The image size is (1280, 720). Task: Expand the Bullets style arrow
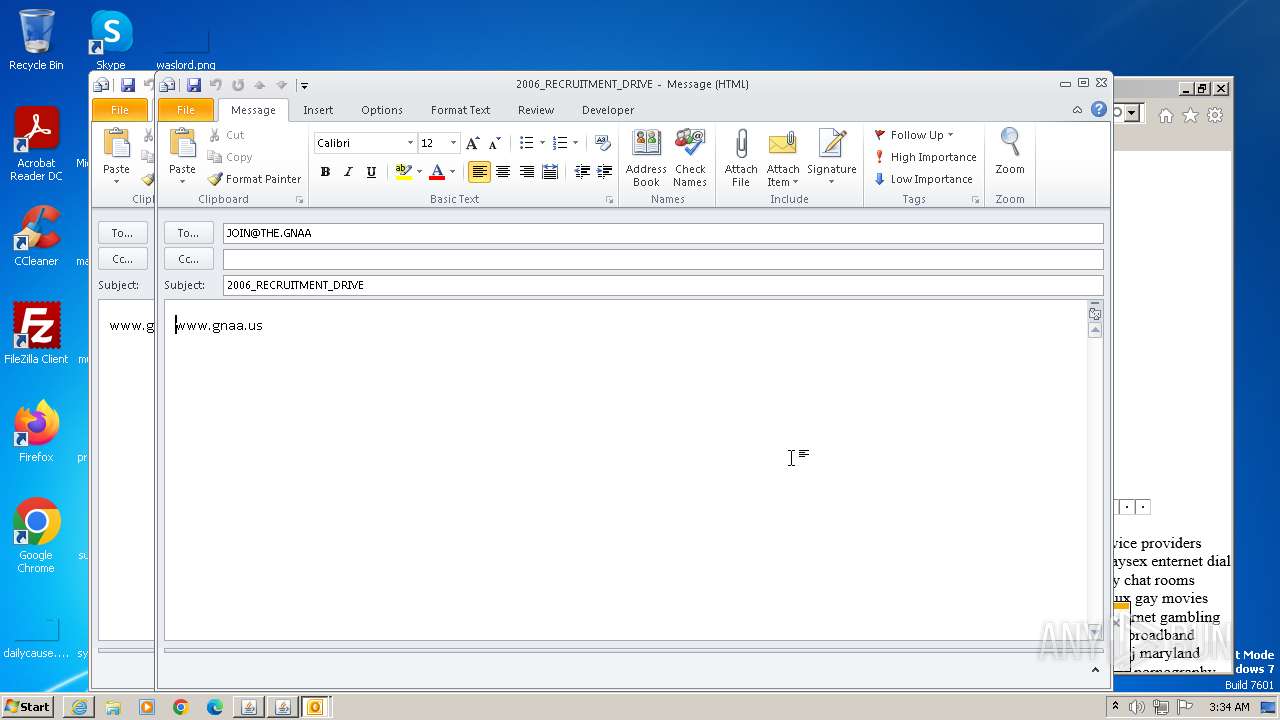point(542,143)
